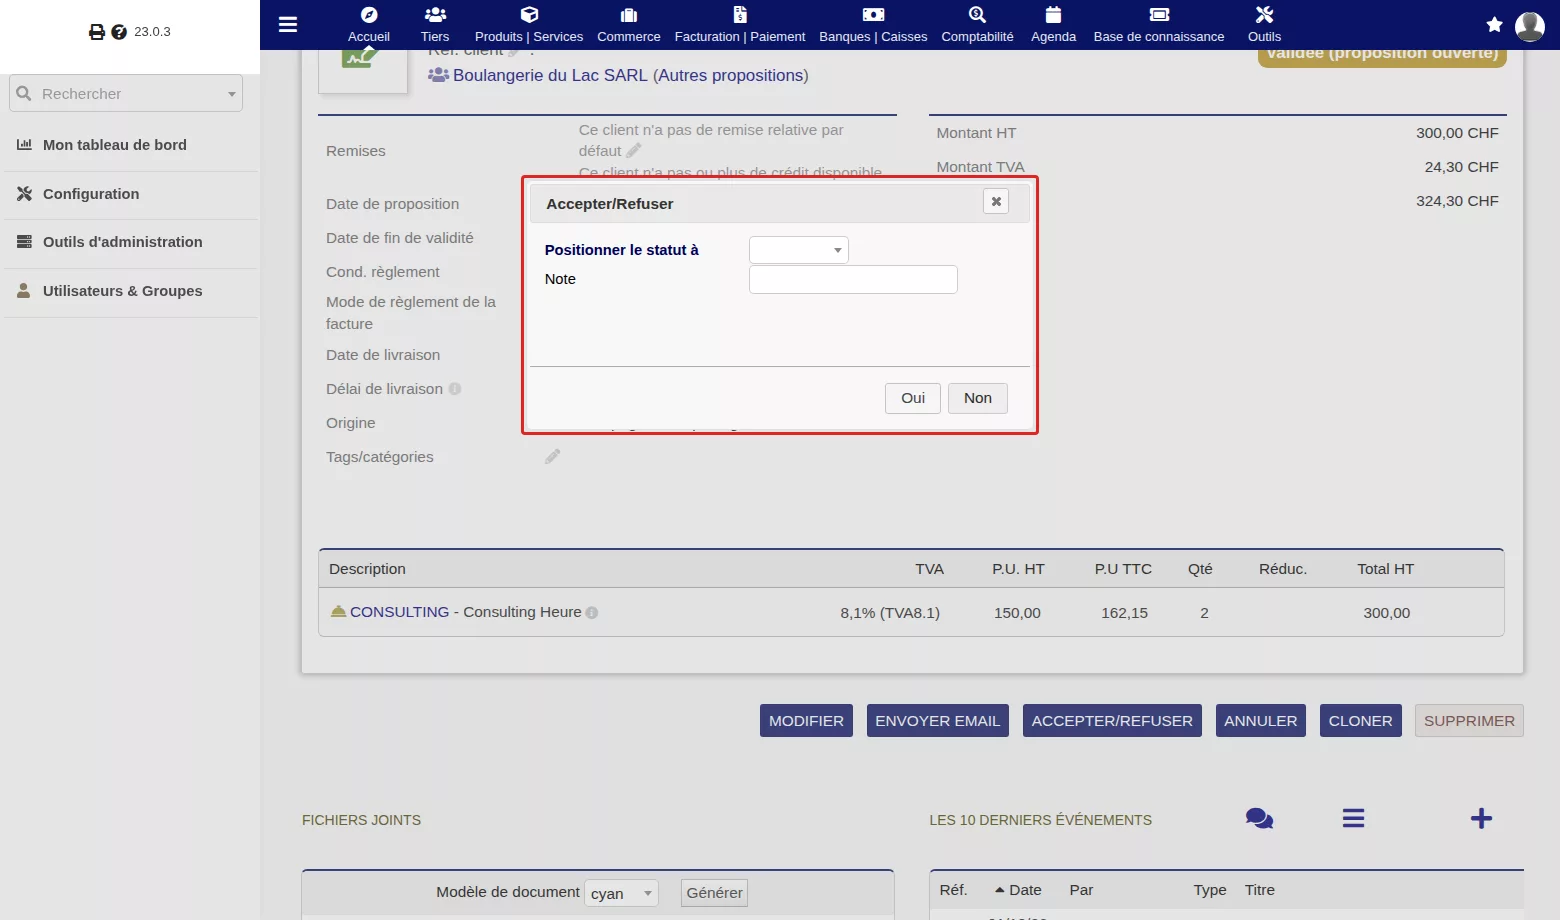Open the Modèle de document cyan dropdown
Image resolution: width=1560 pixels, height=920 pixels.
tap(622, 893)
